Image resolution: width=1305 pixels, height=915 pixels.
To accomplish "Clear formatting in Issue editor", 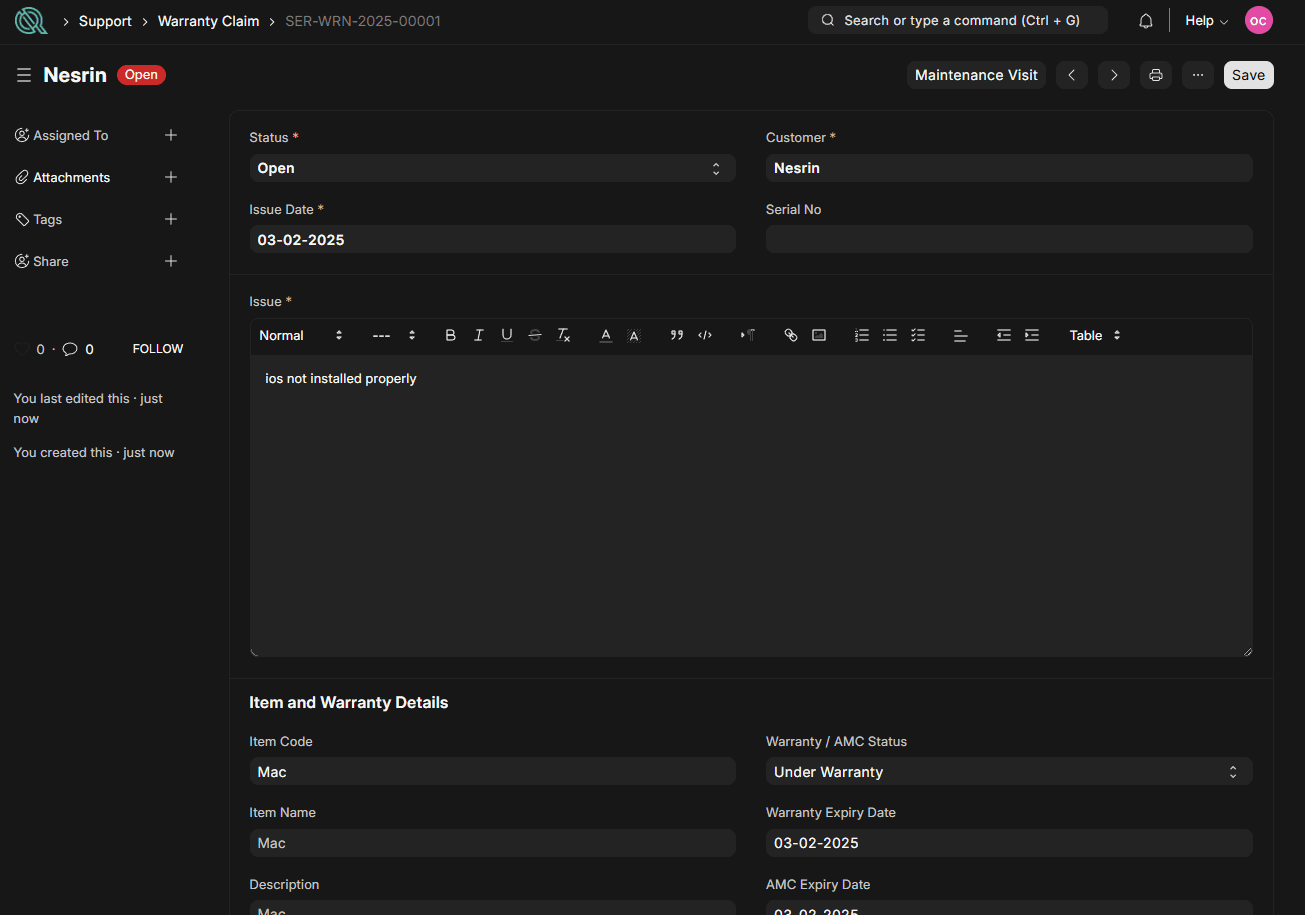I will 564,335.
